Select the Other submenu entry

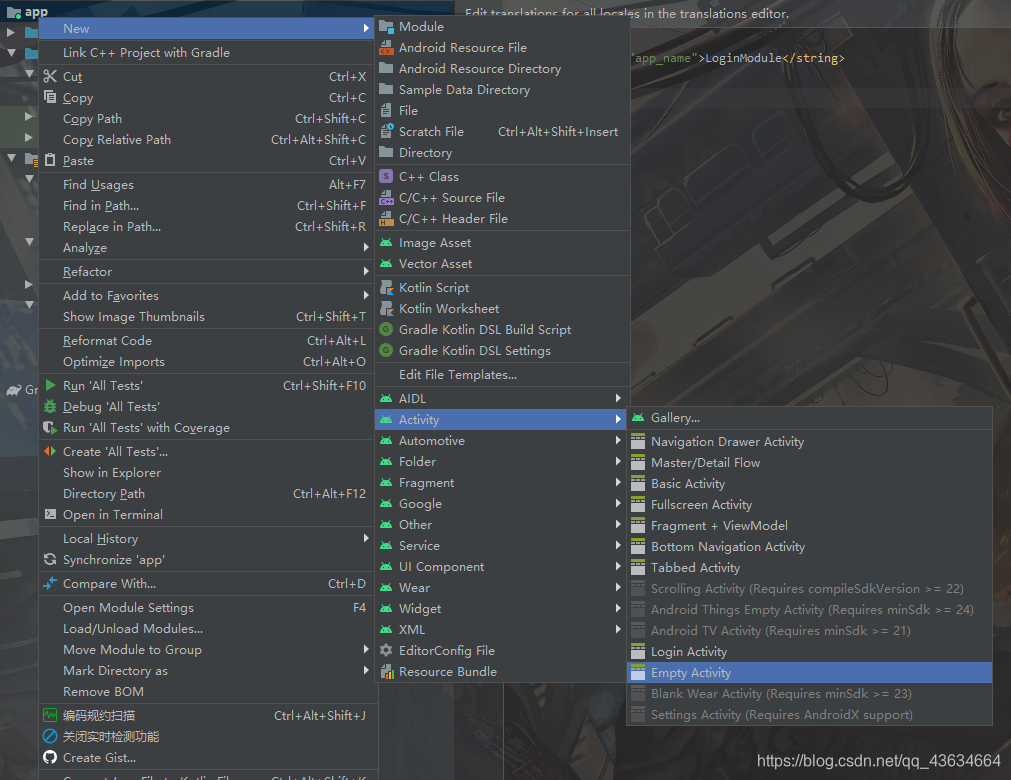502,525
